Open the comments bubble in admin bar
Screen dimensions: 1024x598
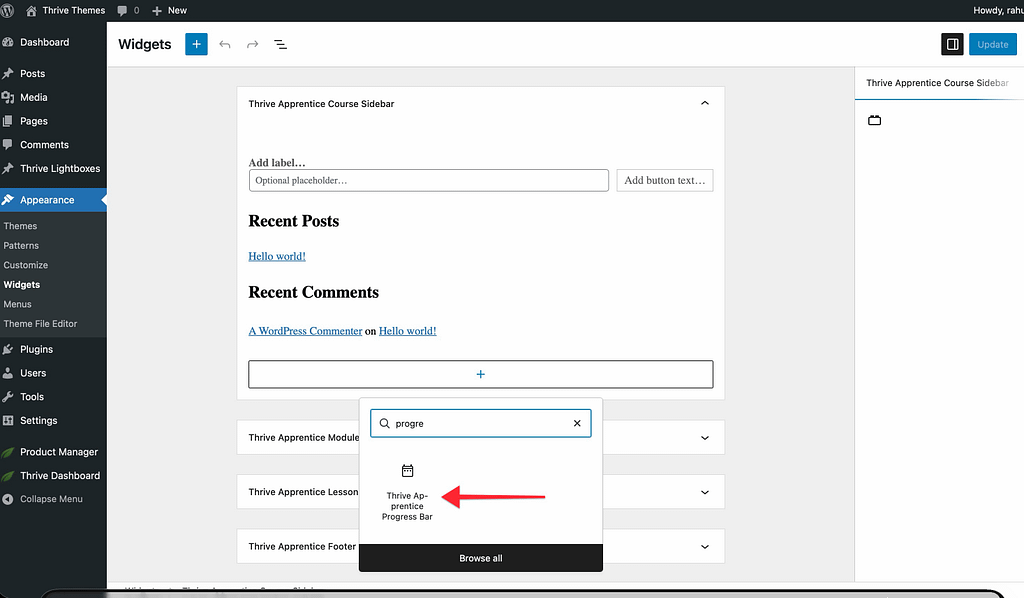[127, 10]
